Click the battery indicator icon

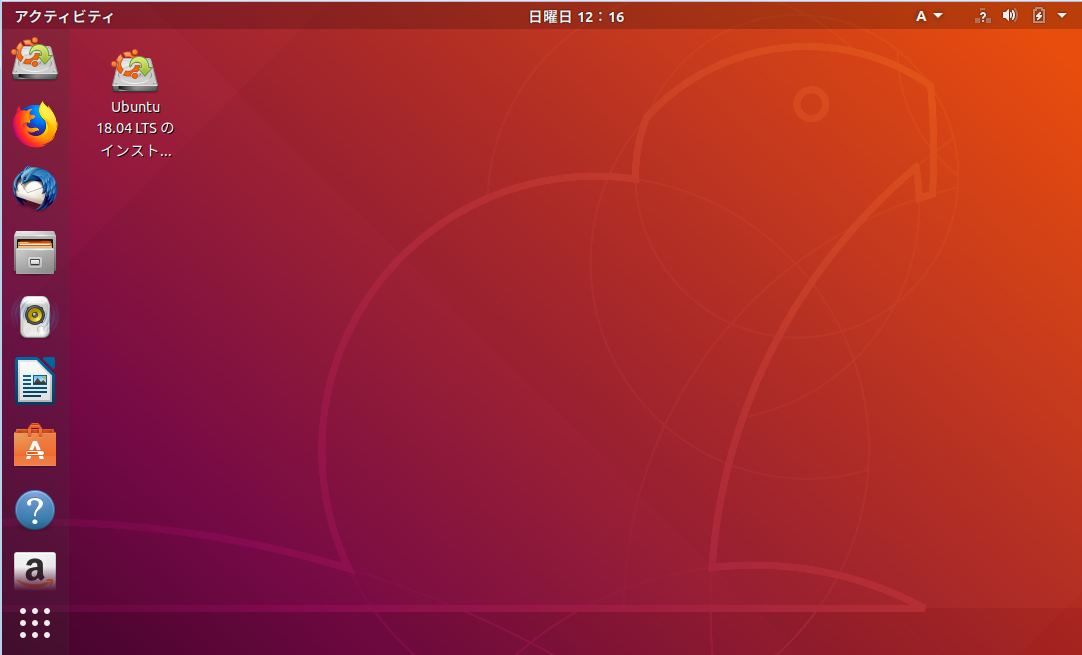pyautogui.click(x=1039, y=16)
